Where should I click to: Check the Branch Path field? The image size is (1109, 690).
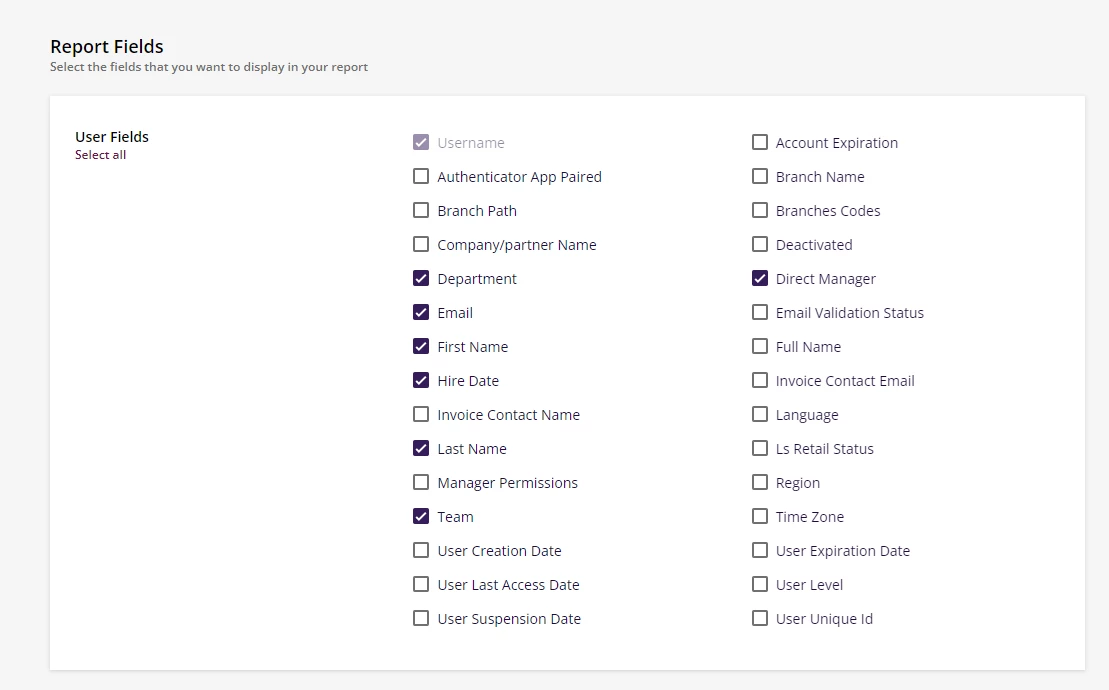pyautogui.click(x=421, y=211)
